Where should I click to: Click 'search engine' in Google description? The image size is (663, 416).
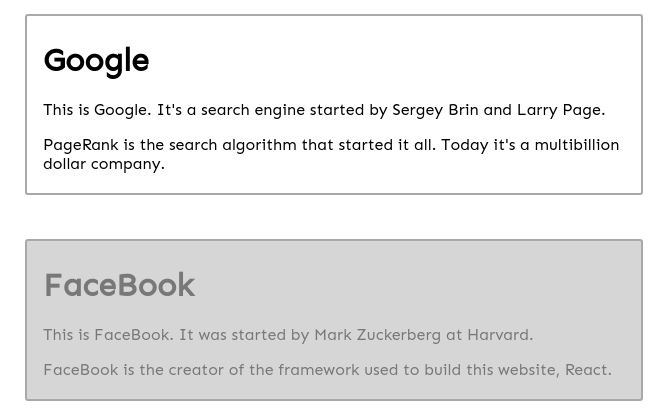click(253, 110)
